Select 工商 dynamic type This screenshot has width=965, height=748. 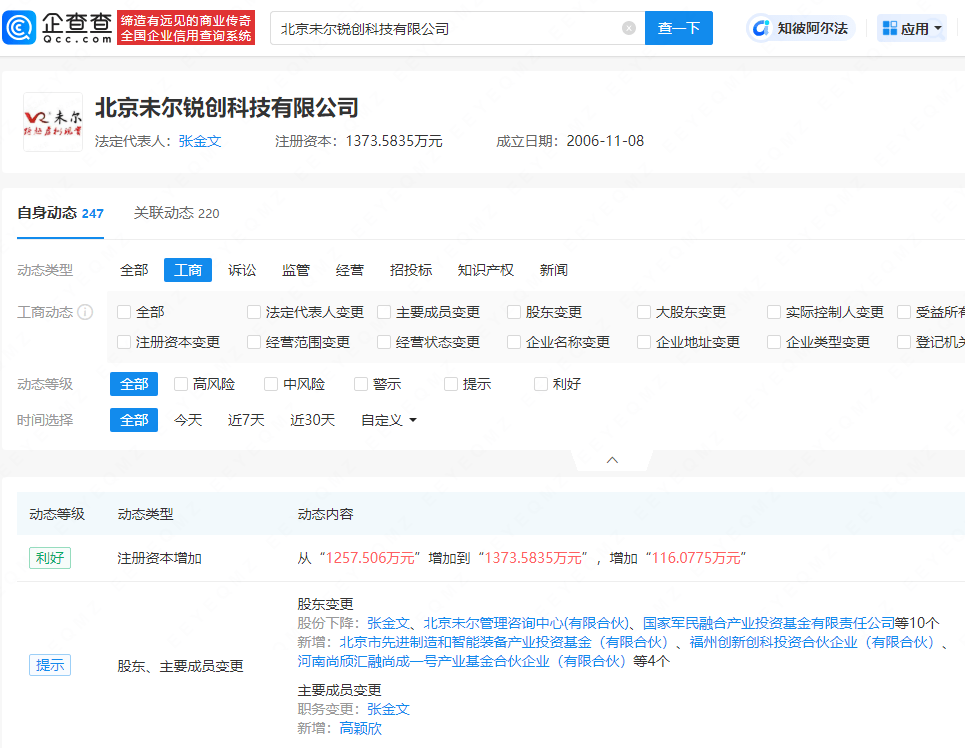click(188, 270)
